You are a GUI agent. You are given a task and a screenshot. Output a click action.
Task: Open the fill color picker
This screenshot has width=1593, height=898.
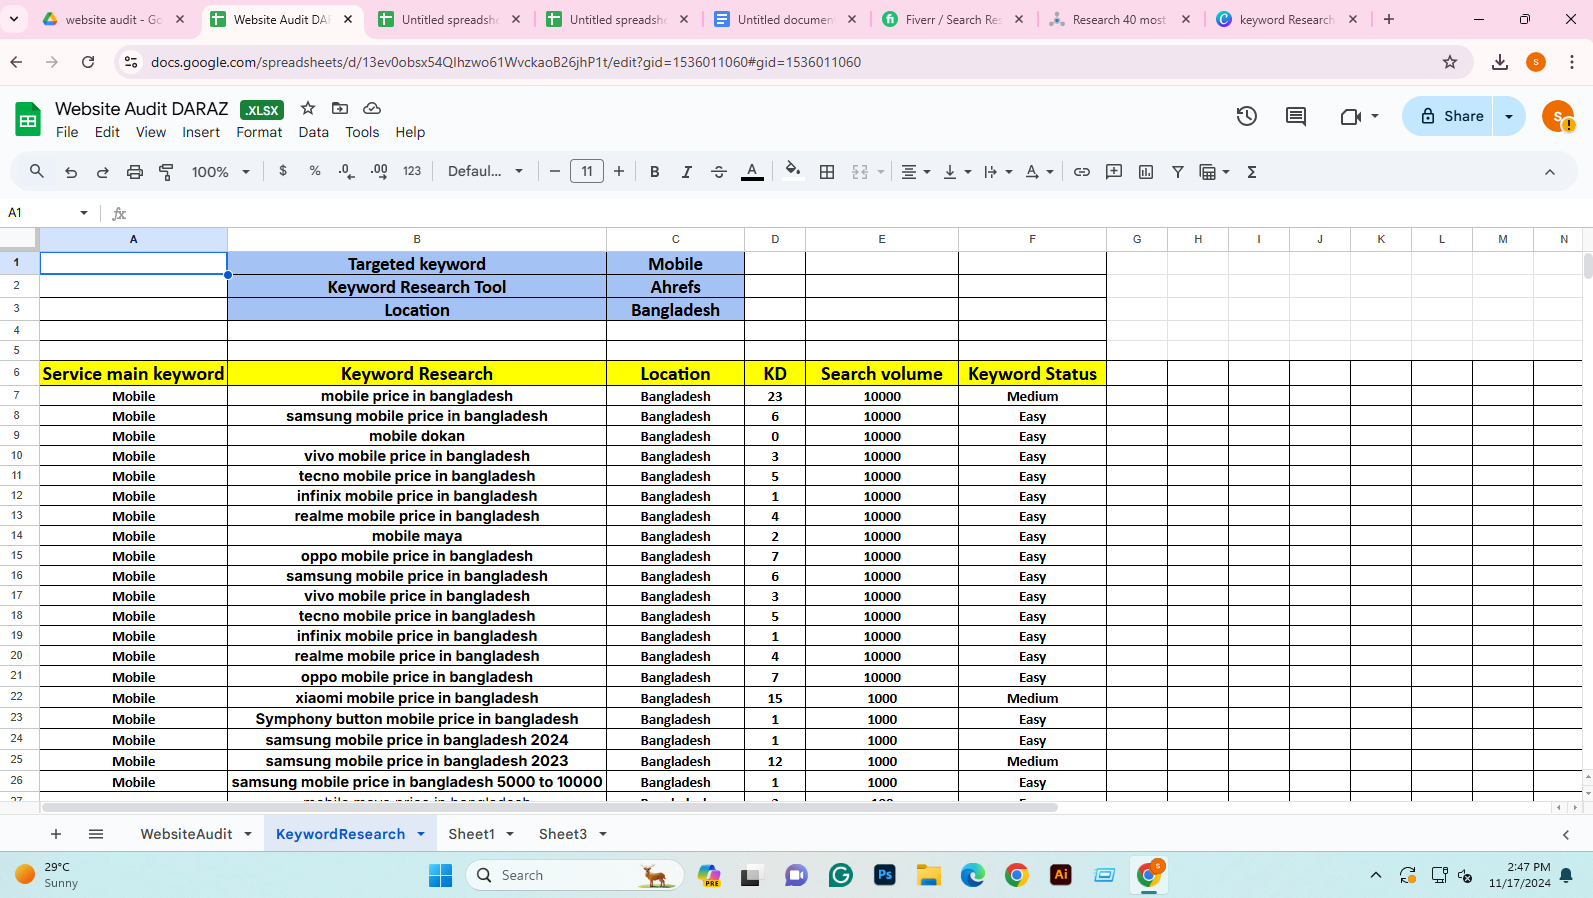(x=792, y=172)
